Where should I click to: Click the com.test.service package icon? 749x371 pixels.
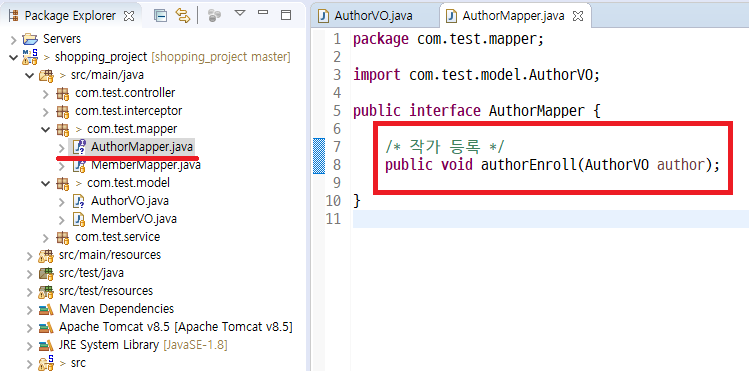[63, 237]
